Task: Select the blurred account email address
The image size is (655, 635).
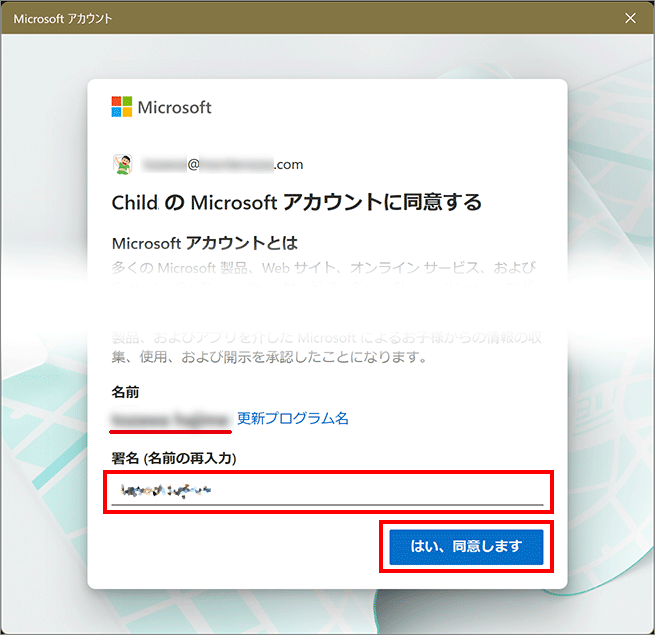Action: click(x=222, y=165)
